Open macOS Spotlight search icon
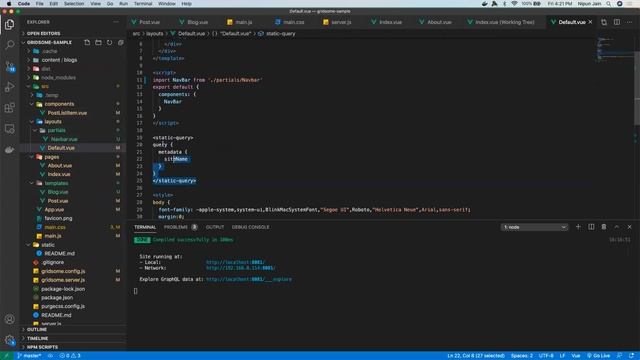The height and width of the screenshot is (360, 640). click(x=608, y=4)
